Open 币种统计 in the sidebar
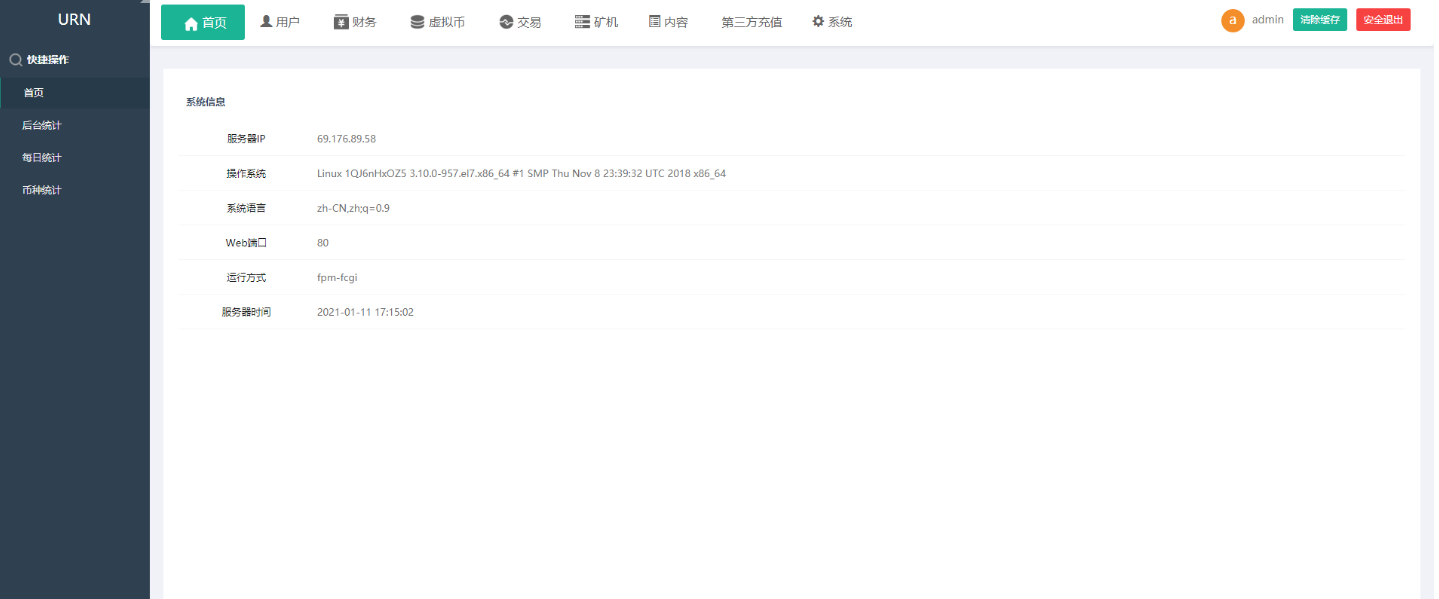Viewport: 1439px width, 599px height. pos(42,190)
